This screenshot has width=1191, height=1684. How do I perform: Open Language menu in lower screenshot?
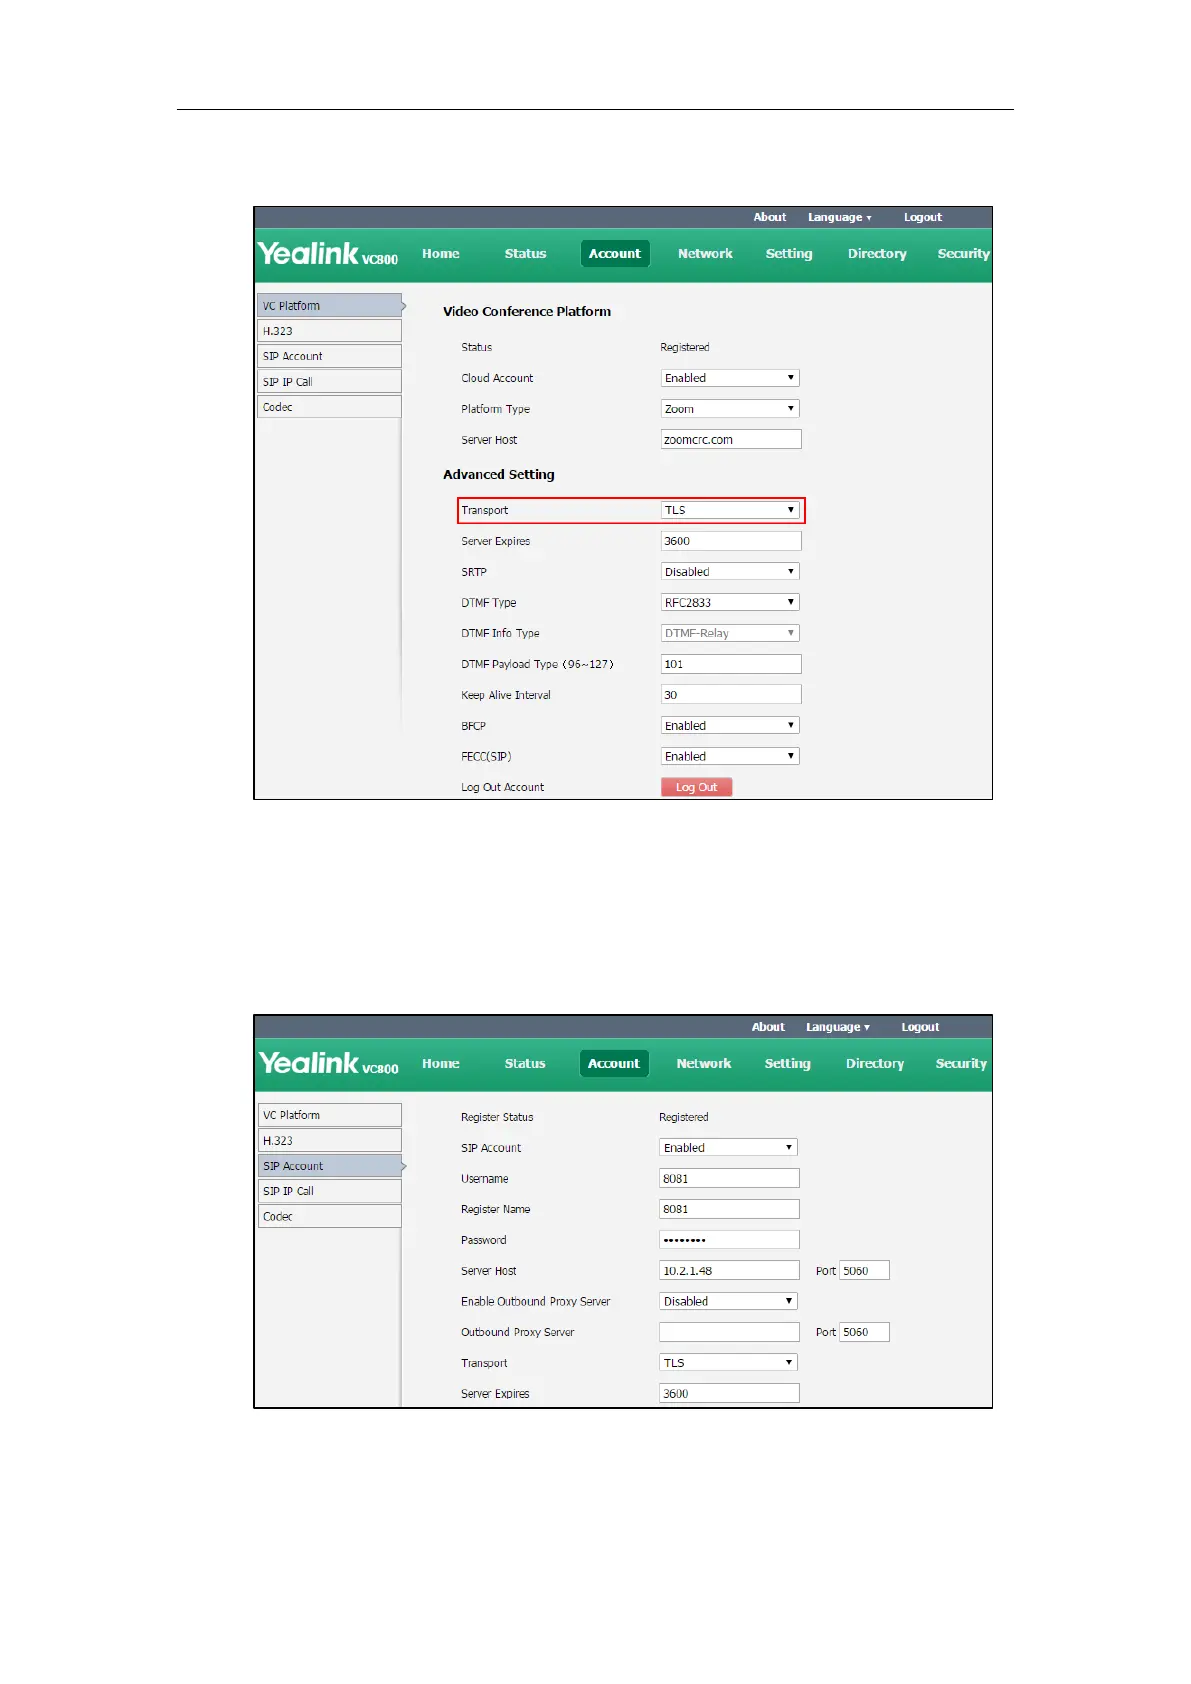click(x=838, y=1027)
